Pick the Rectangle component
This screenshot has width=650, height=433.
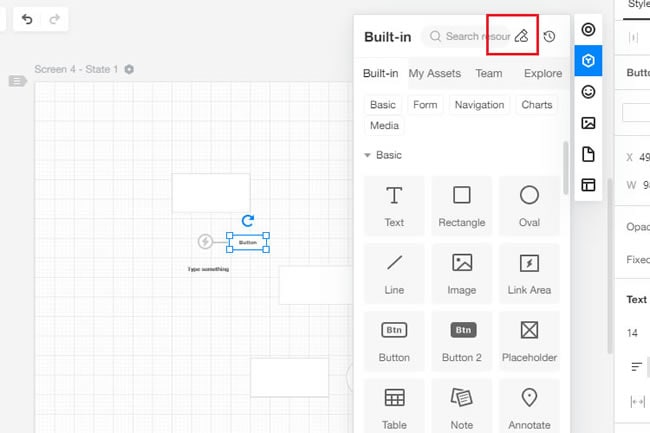point(461,206)
